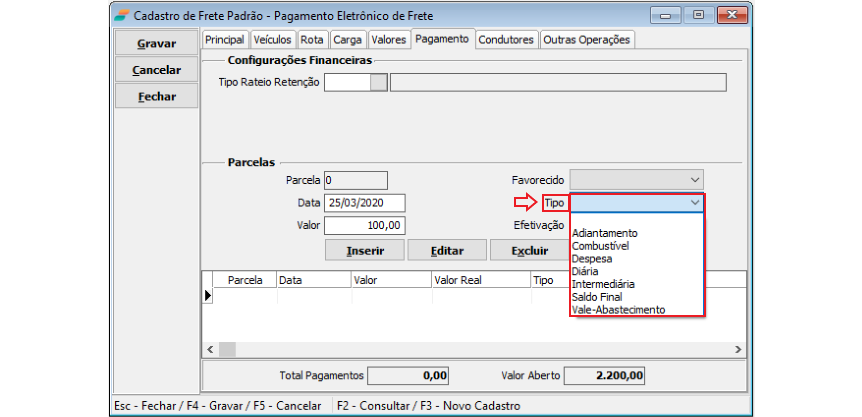Screen dimensions: 862x417
Task: Select Adiantamento from the Tipo list
Action: (605, 233)
